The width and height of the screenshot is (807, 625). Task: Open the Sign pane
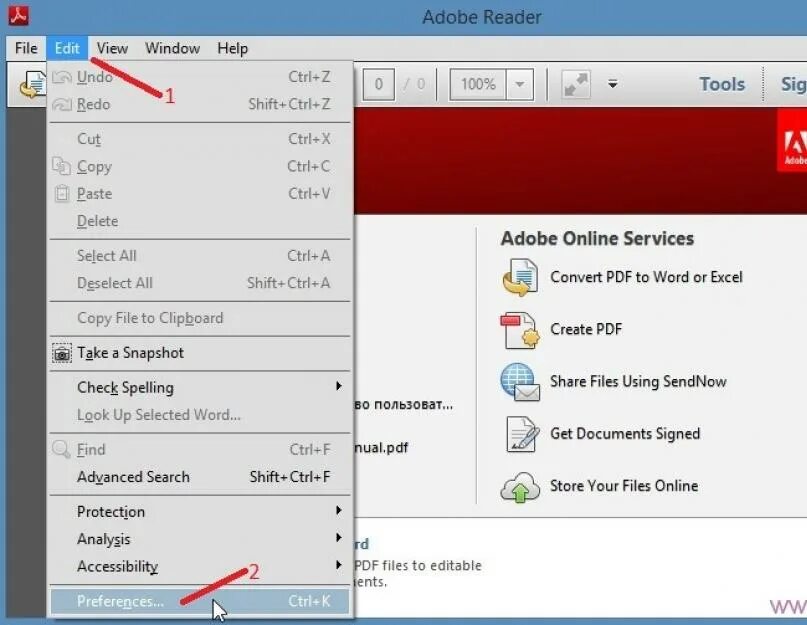(793, 84)
